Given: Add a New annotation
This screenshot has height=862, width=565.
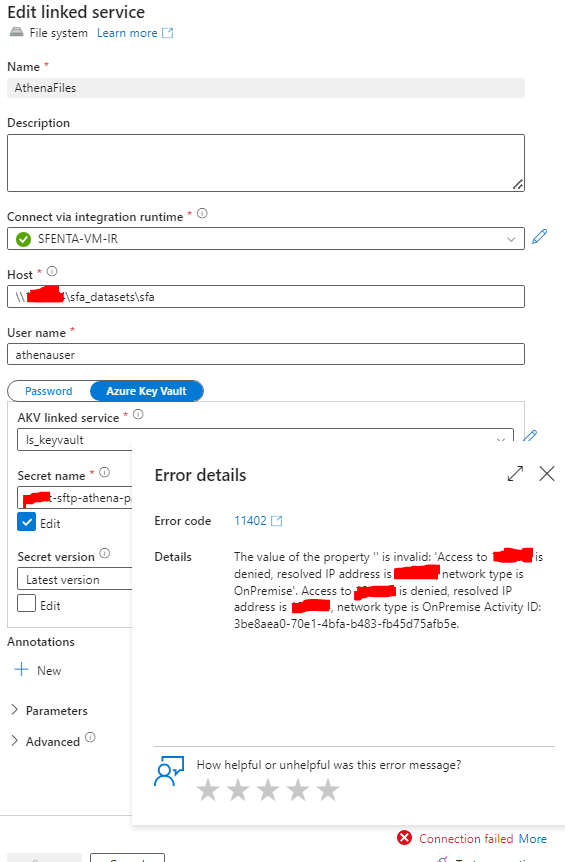Looking at the screenshot, I should [38, 670].
